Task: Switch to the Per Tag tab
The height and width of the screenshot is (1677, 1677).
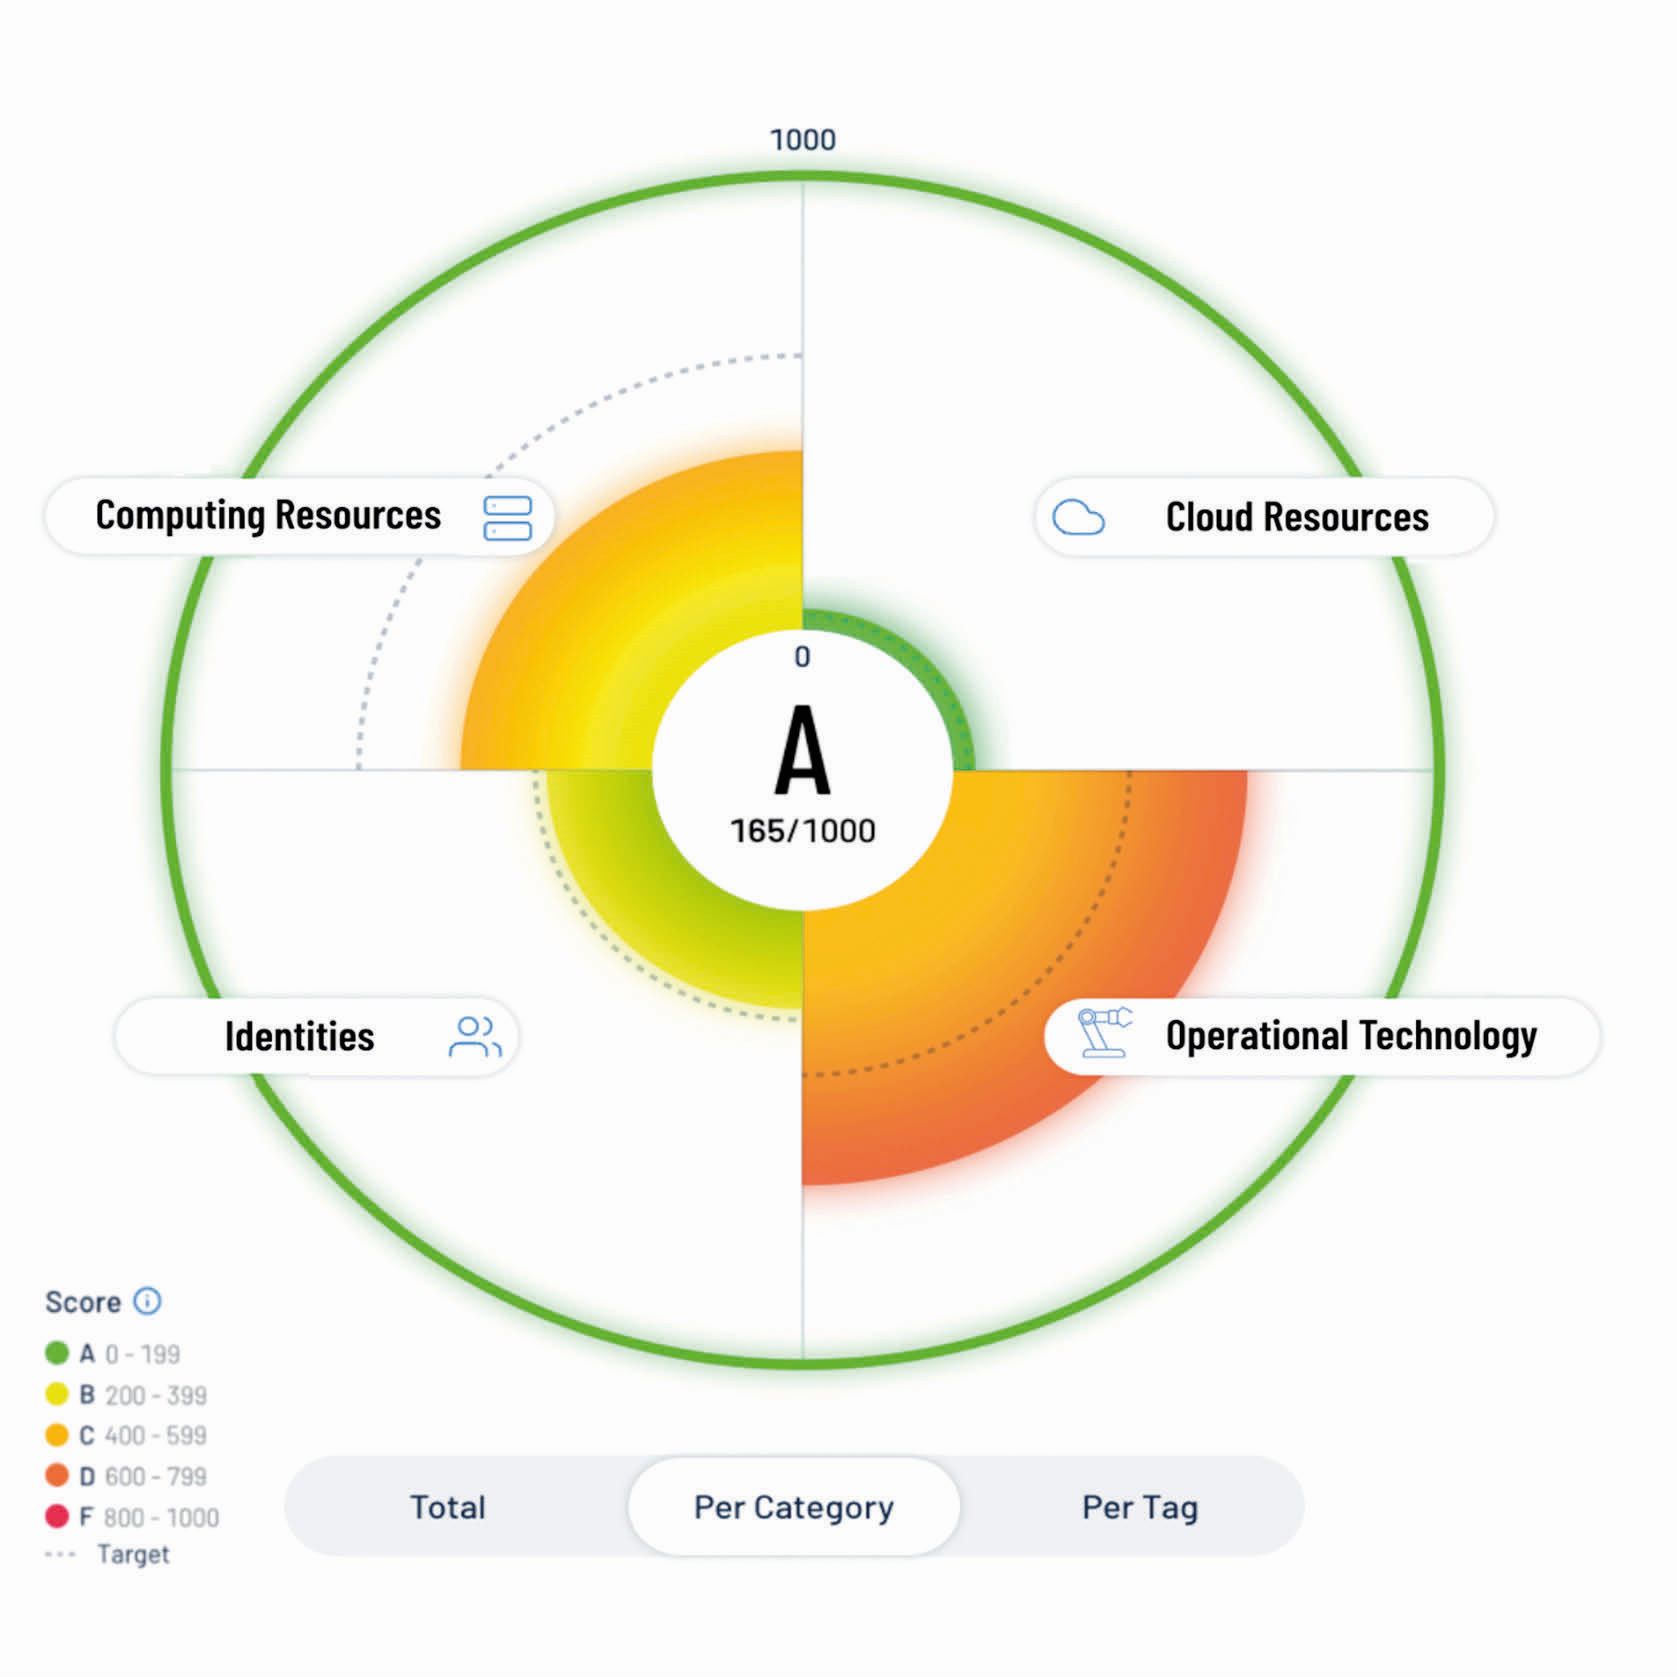Action: [x=1139, y=1507]
